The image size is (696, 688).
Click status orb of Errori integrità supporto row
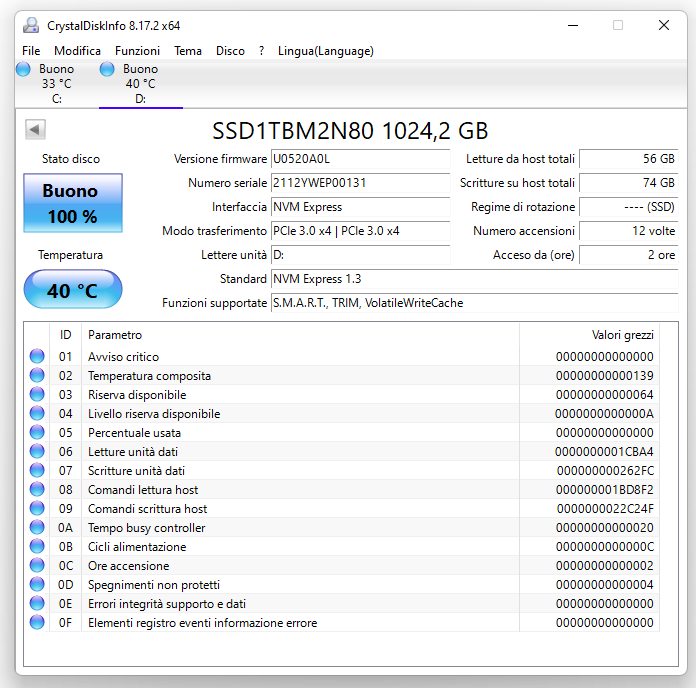[37, 603]
